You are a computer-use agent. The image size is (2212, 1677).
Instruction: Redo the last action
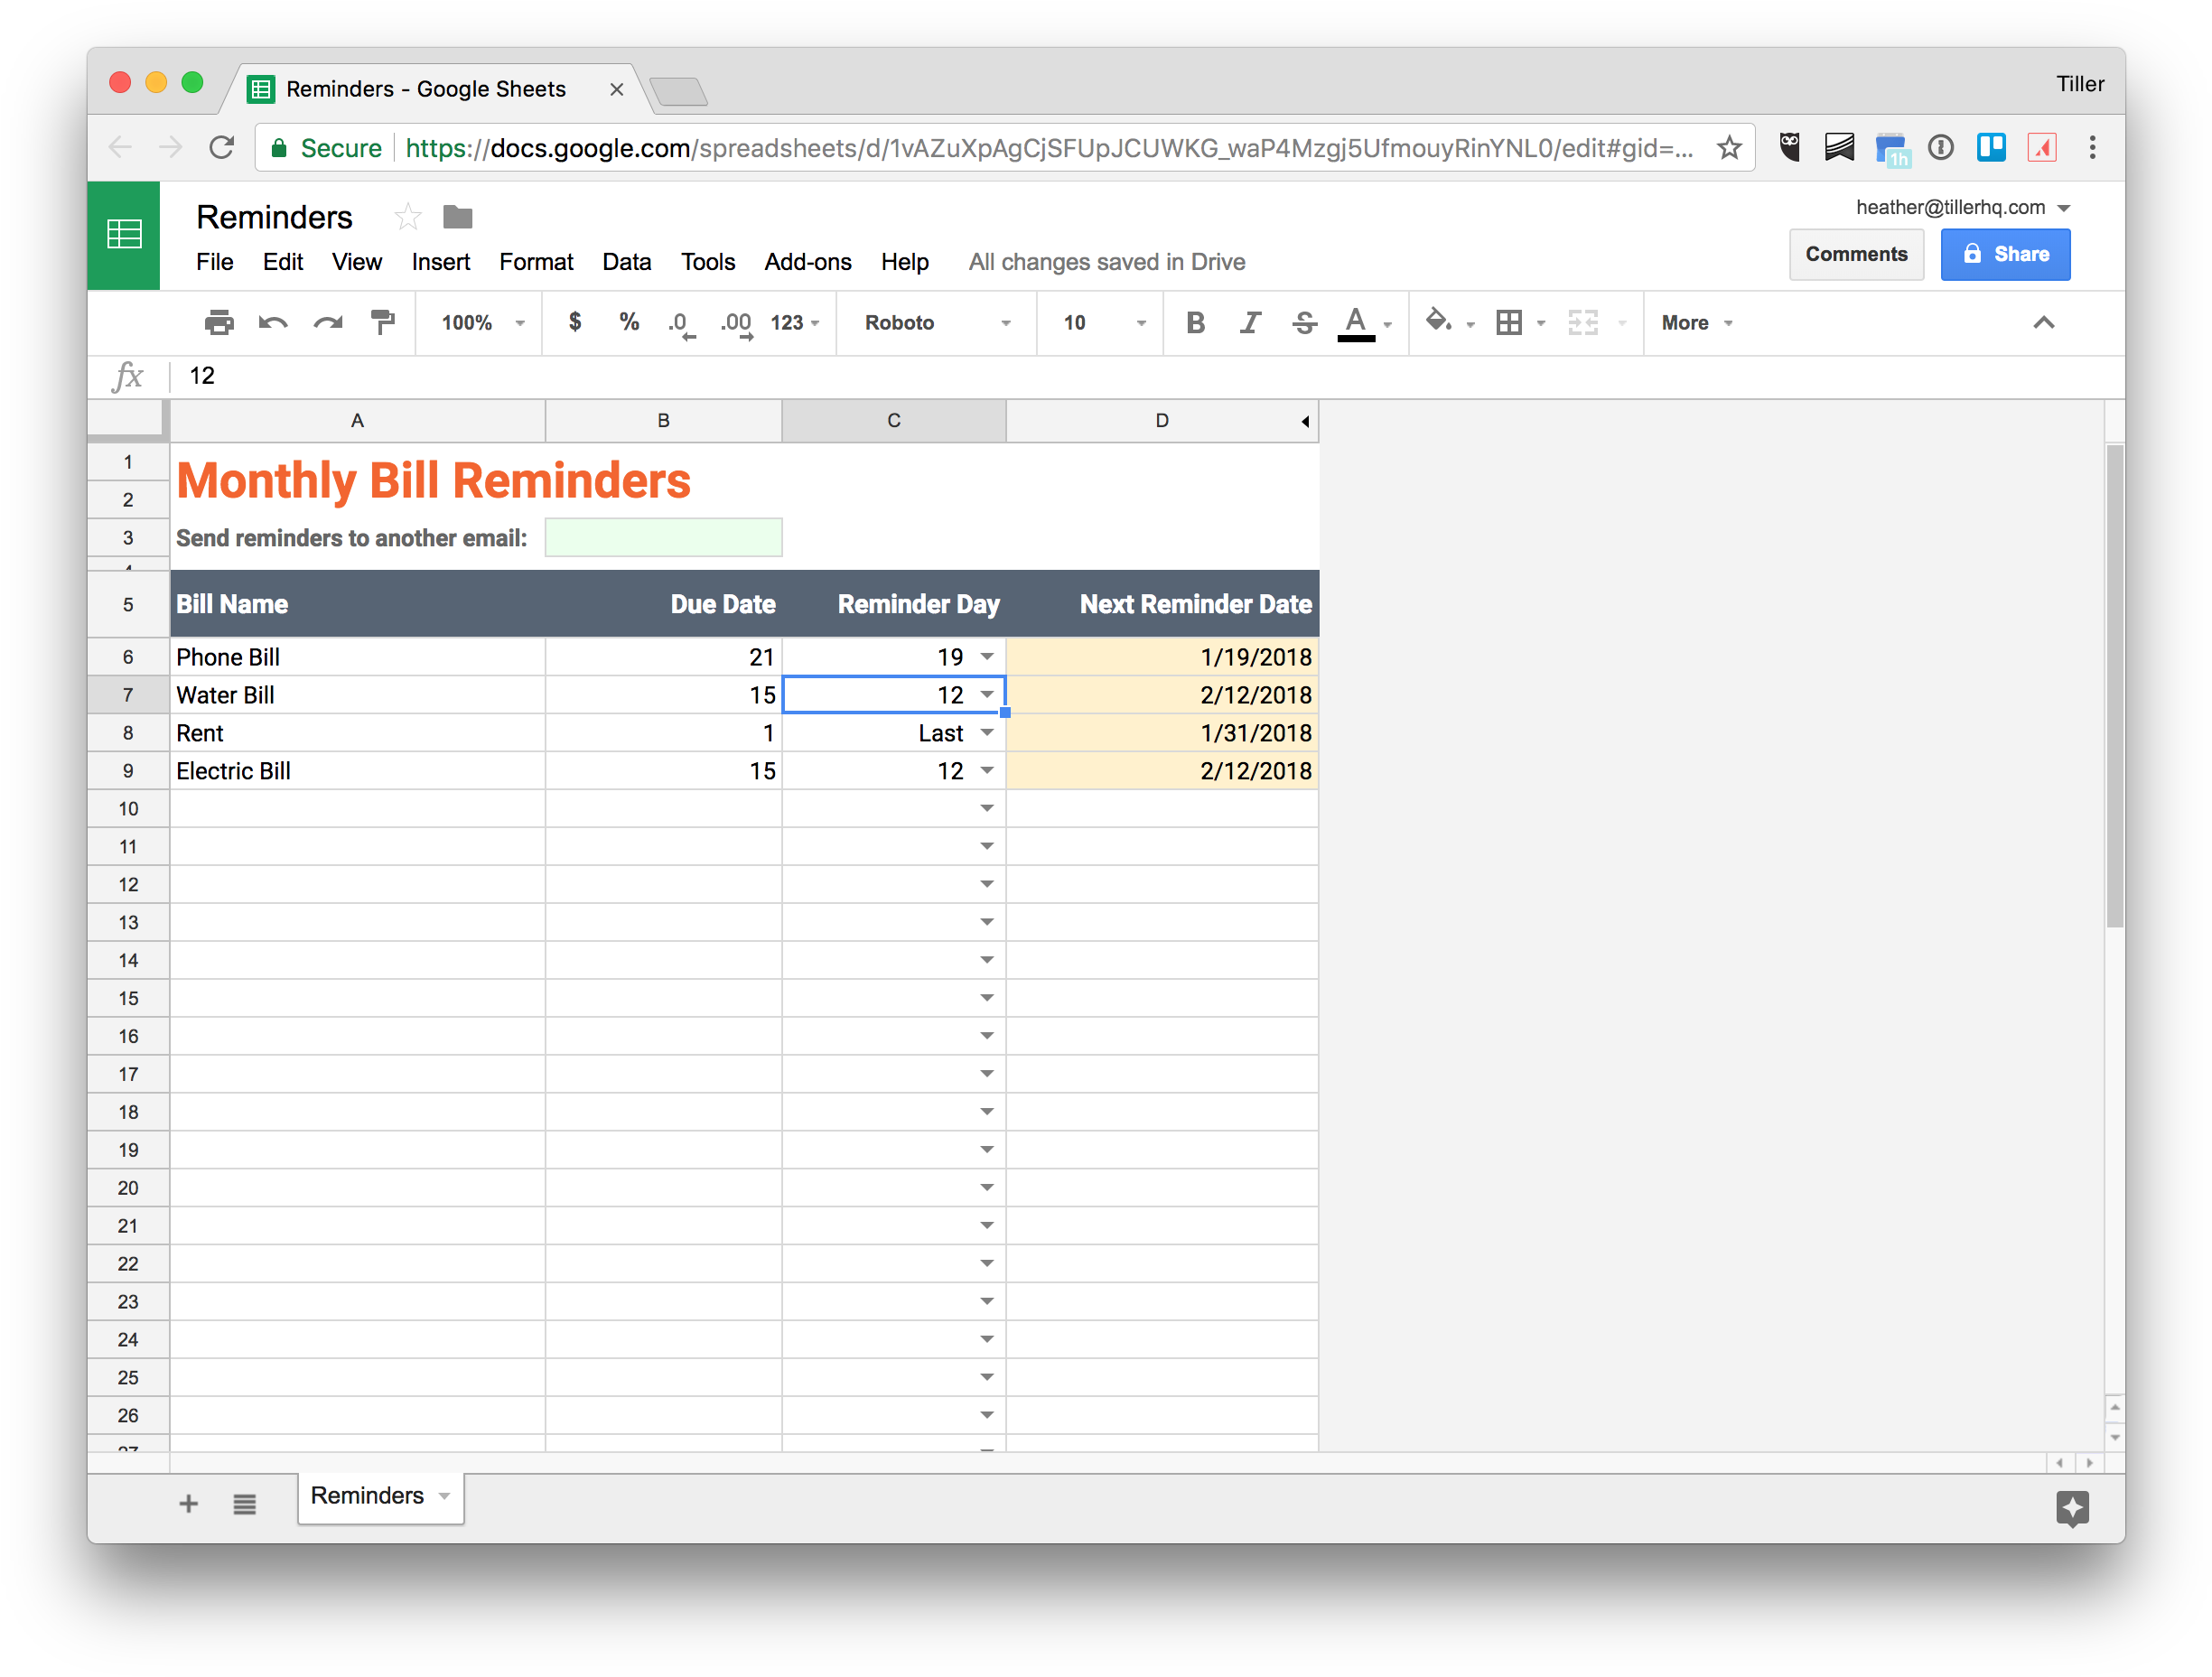point(328,323)
